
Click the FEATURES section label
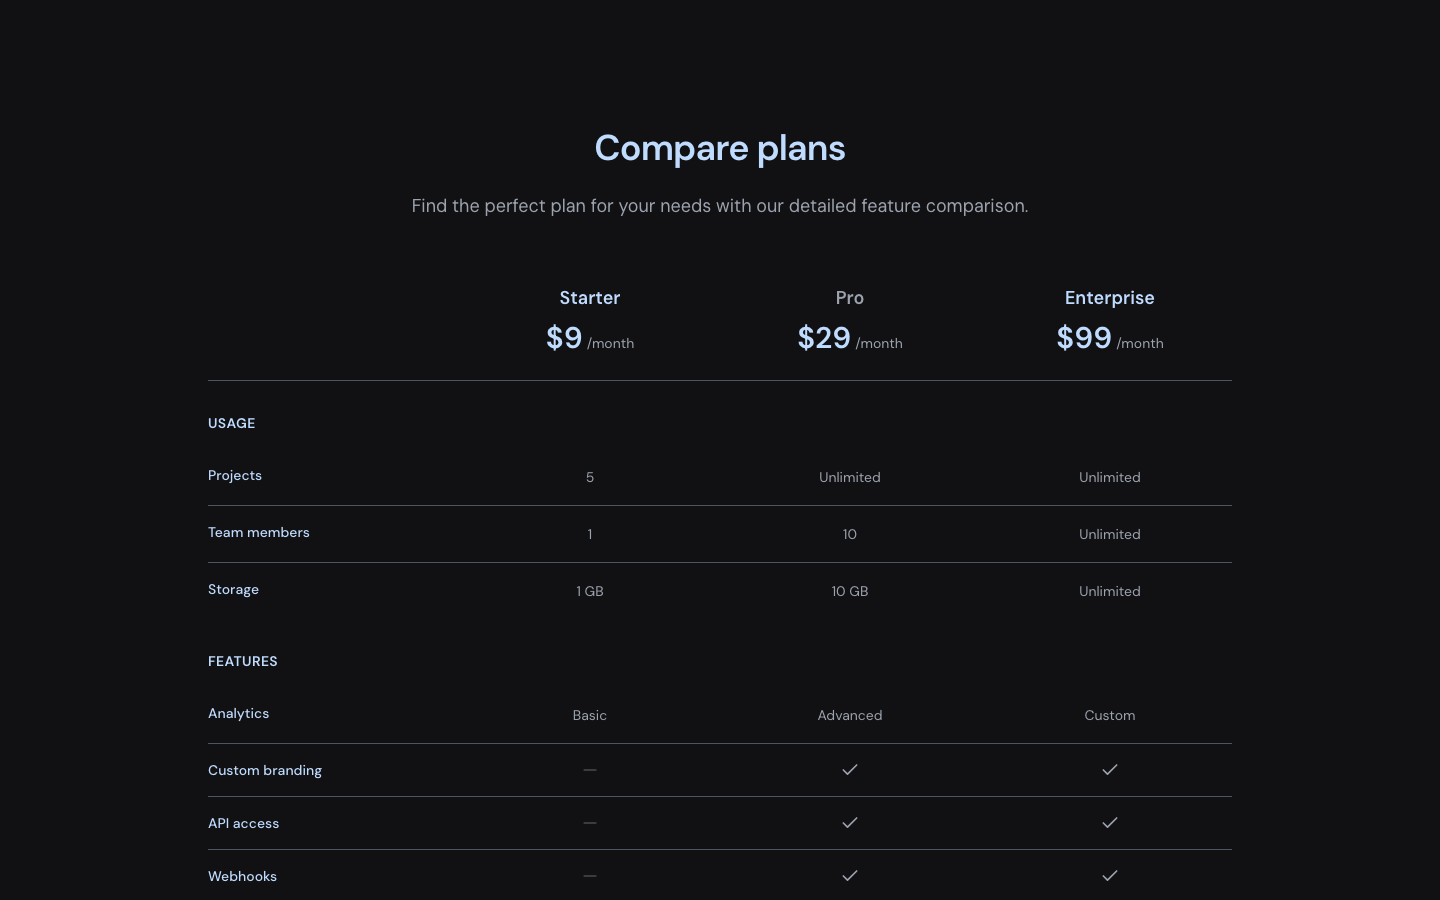(x=243, y=661)
